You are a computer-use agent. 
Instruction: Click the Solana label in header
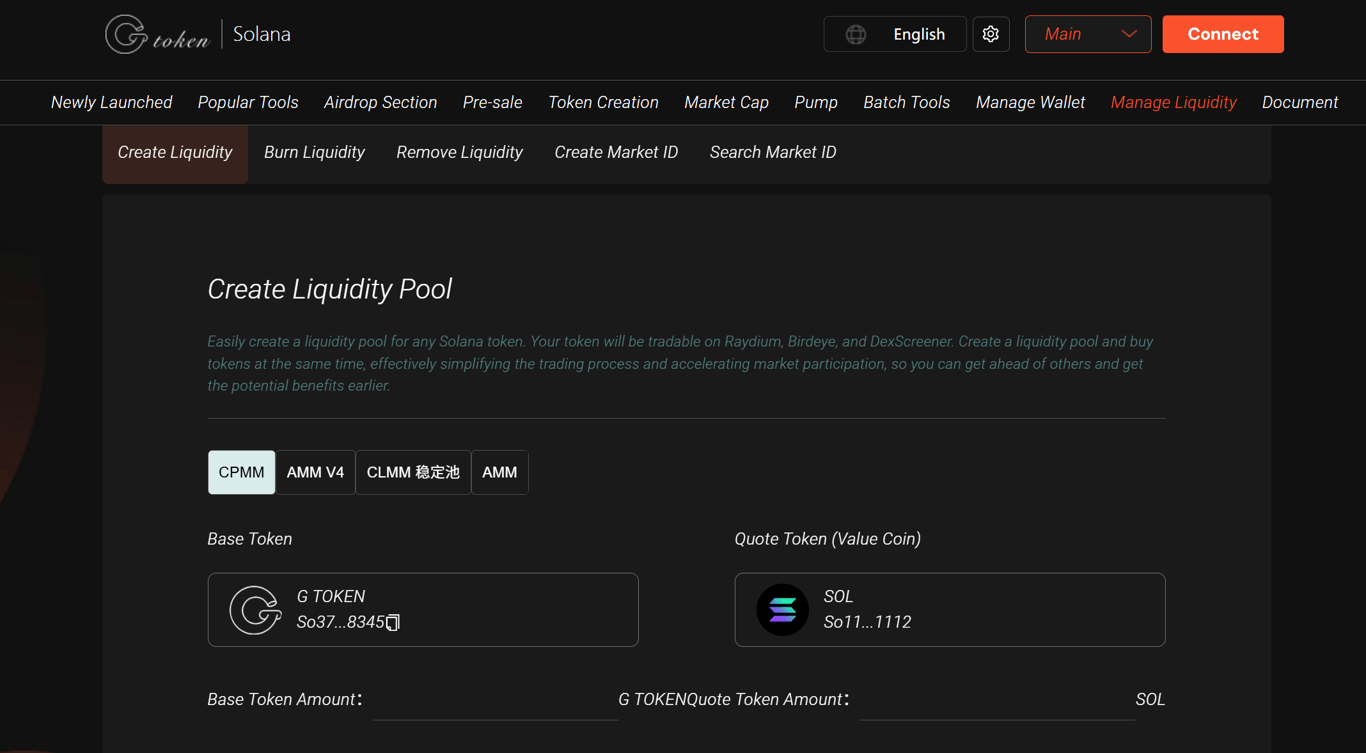pyautogui.click(x=262, y=34)
